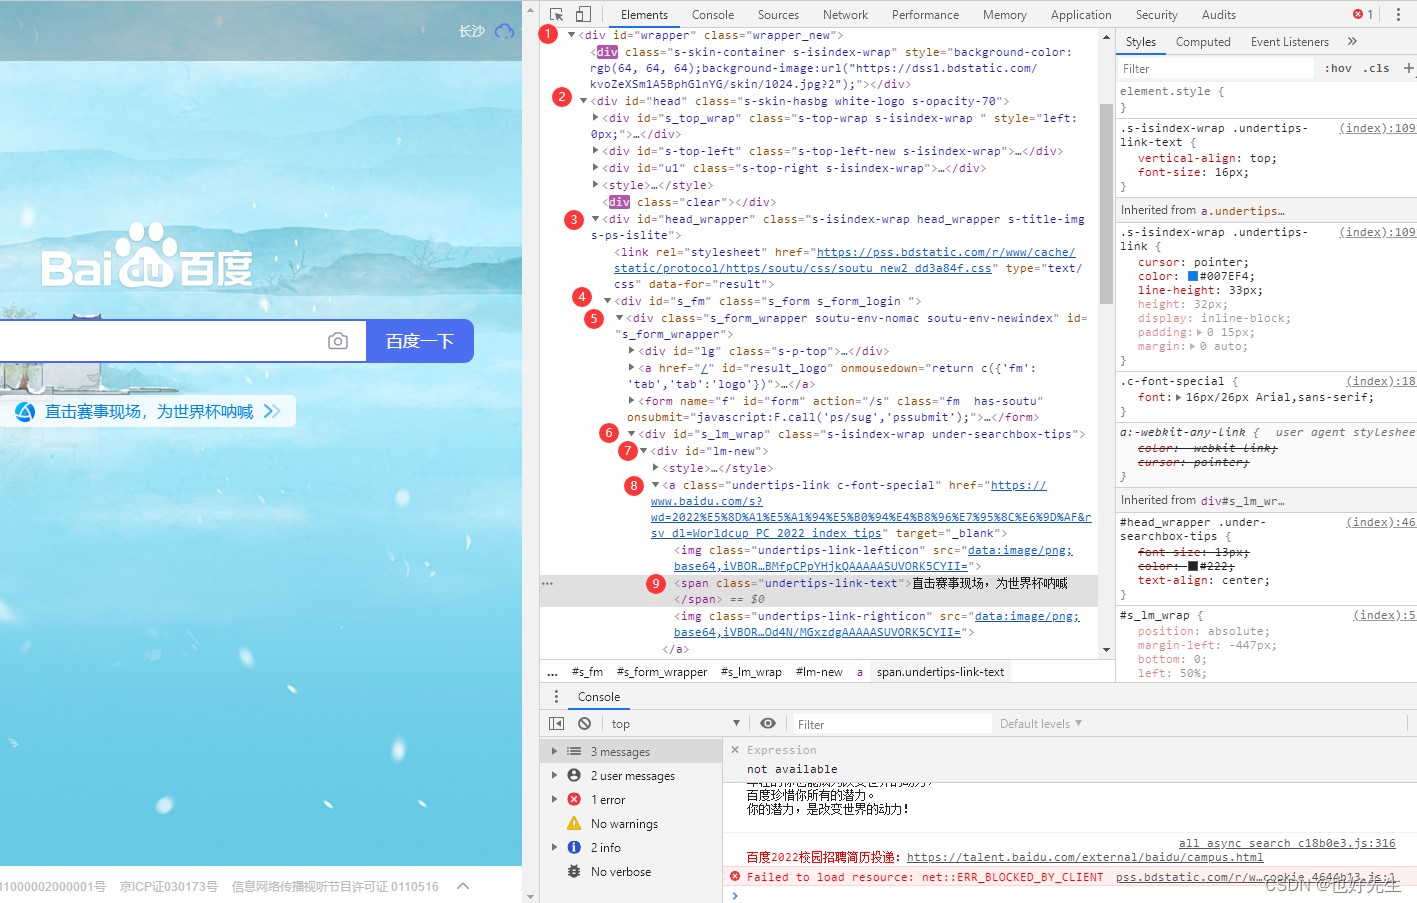
Task: Toggle the :hov element state panel
Action: 1338,68
